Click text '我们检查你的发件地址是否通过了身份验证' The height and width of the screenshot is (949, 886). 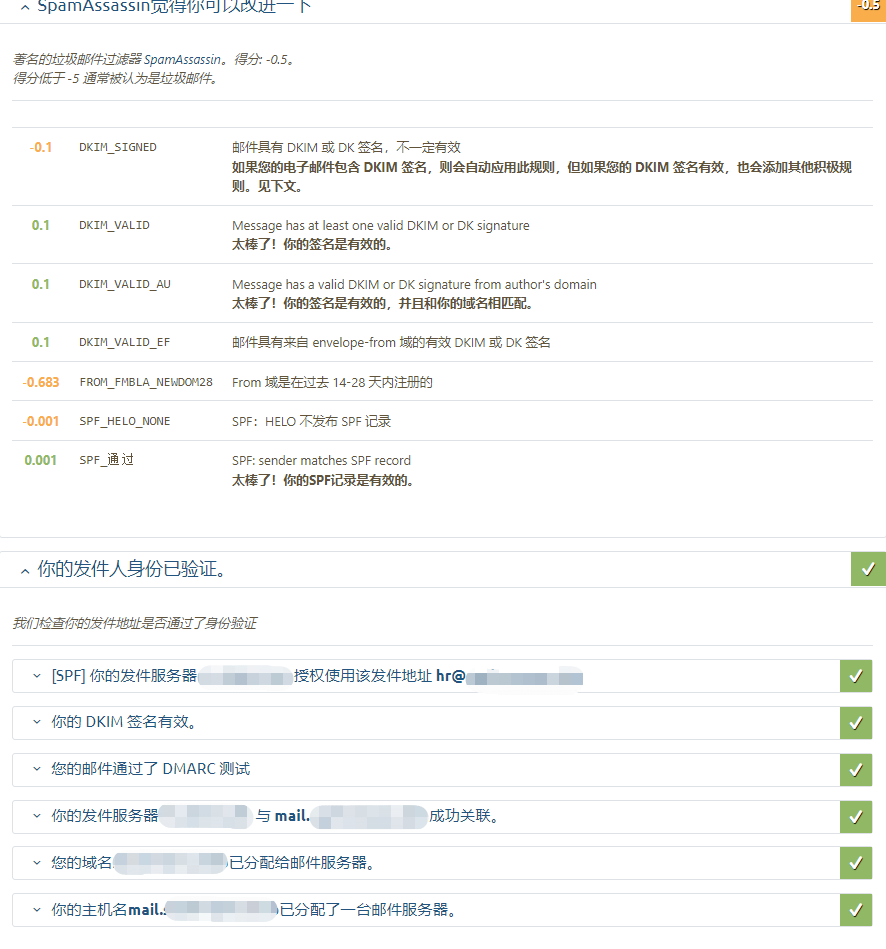coord(134,623)
